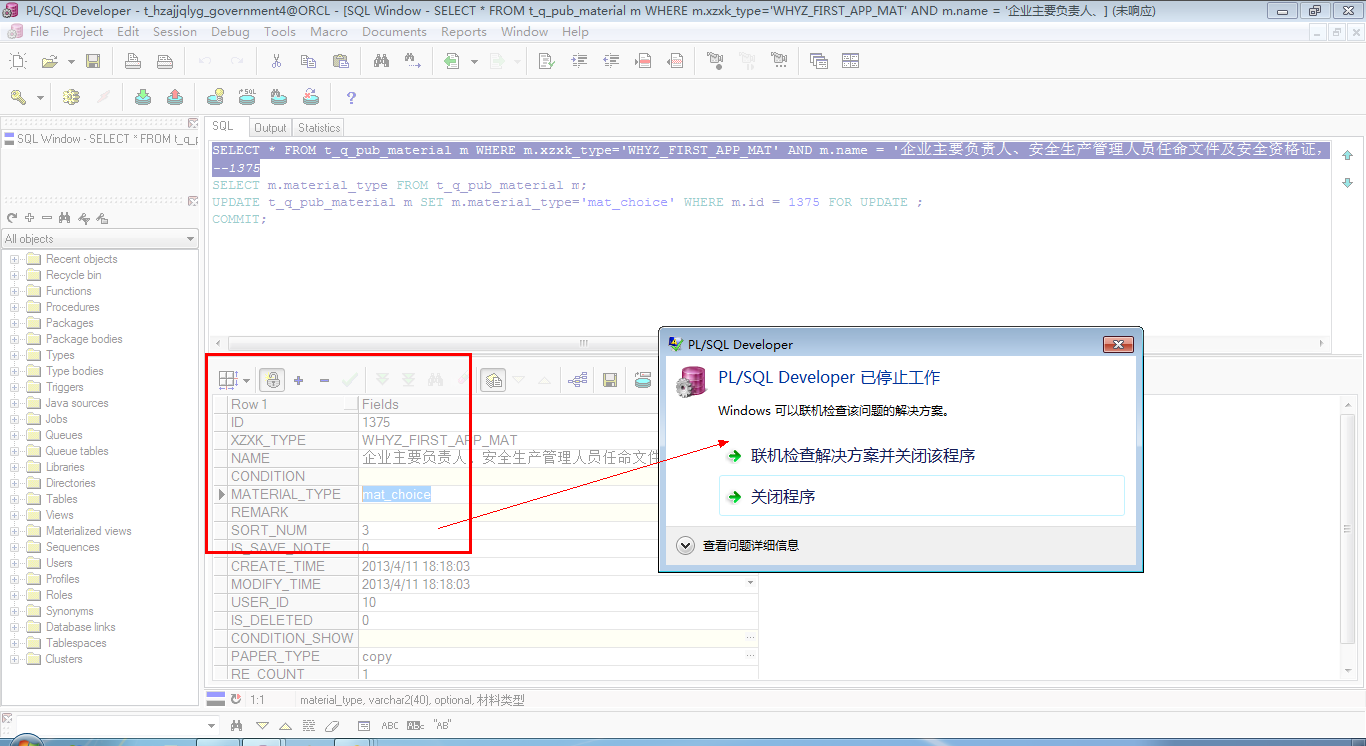Toggle whole-word "AB" search option
This screenshot has width=1366, height=746.
[441, 725]
